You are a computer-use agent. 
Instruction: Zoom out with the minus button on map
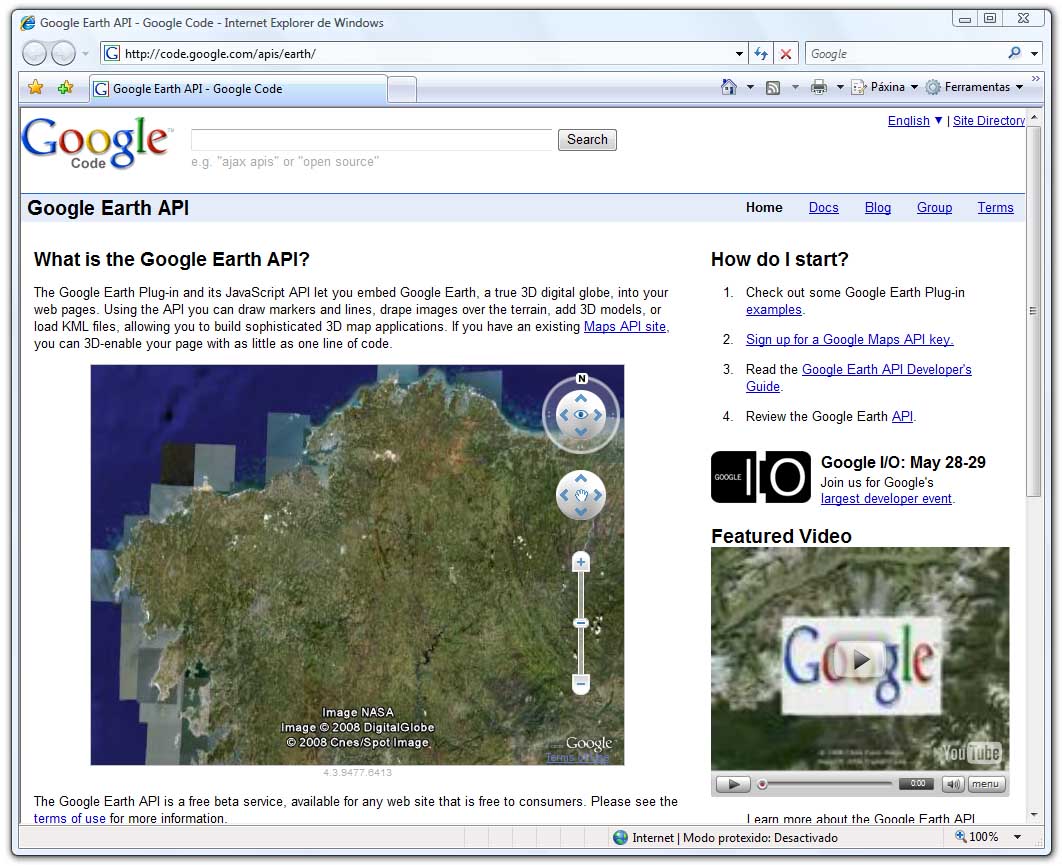(x=581, y=683)
